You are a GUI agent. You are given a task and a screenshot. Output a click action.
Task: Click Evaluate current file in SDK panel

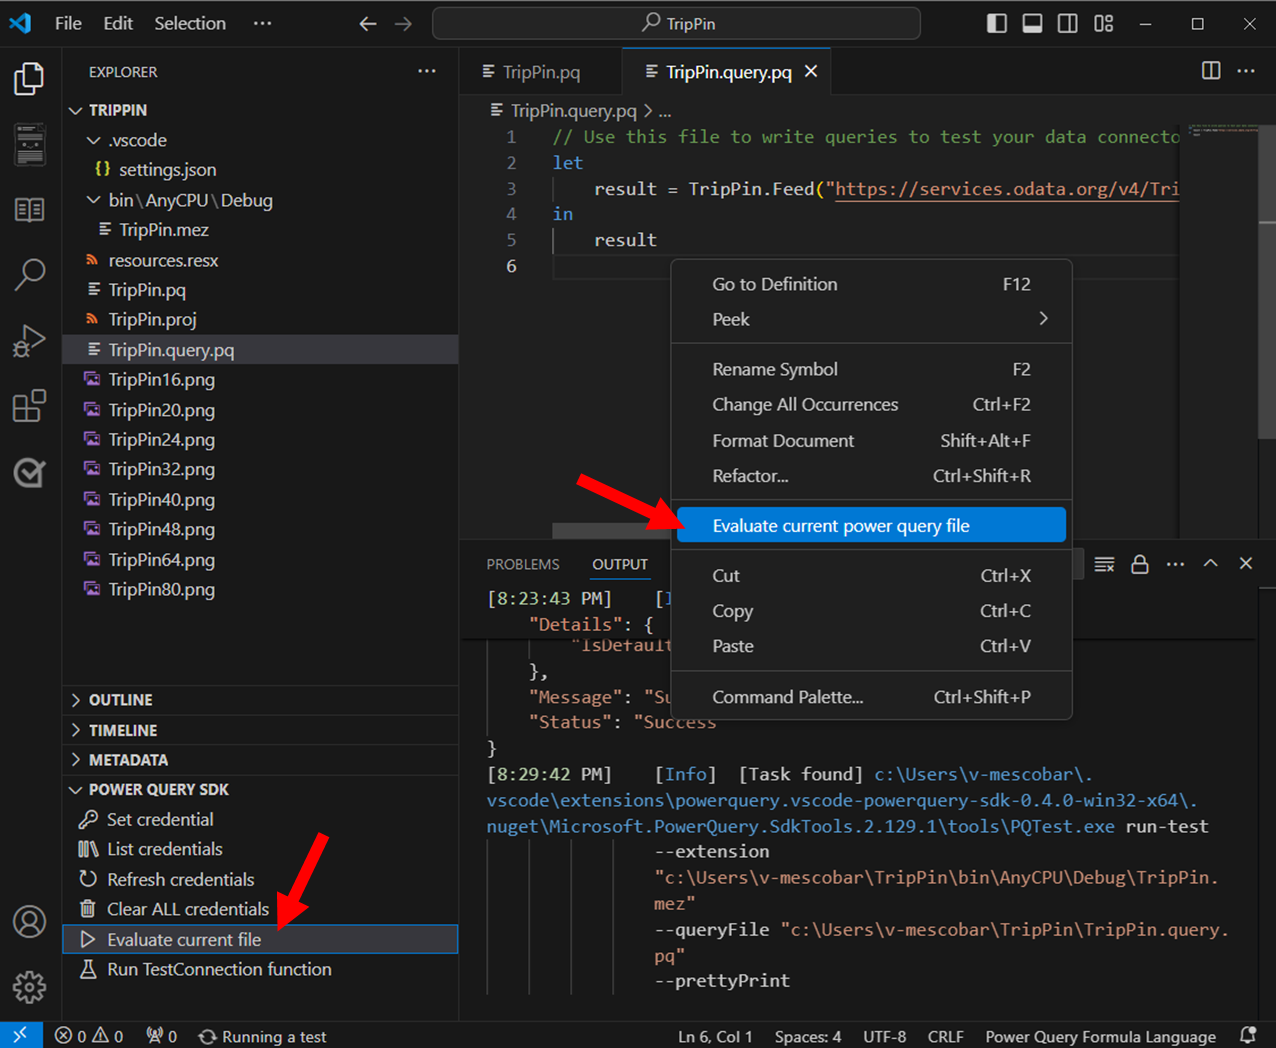point(184,940)
